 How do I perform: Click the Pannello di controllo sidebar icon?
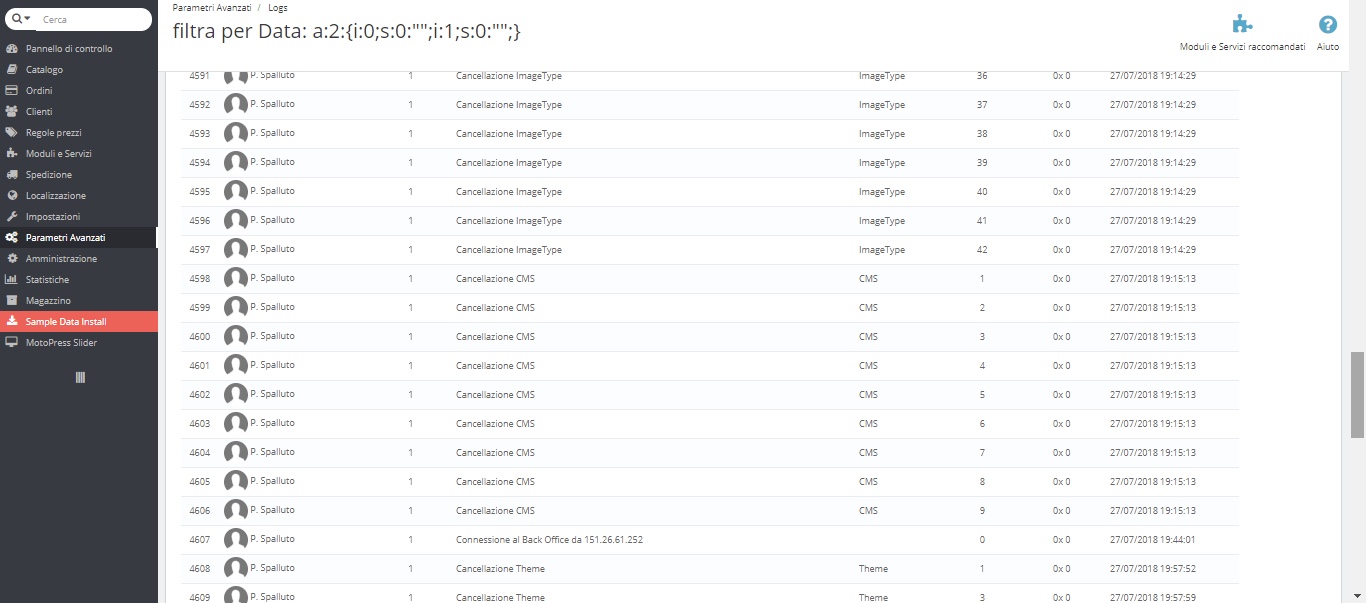pos(12,49)
